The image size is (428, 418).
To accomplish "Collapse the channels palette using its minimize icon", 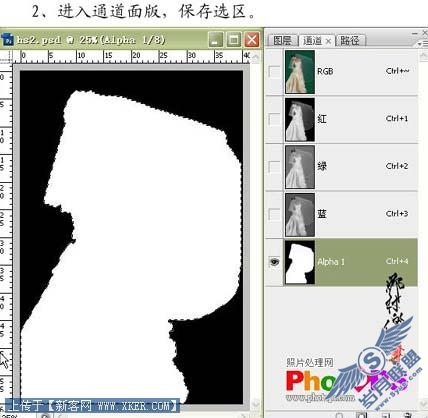I will point(414,33).
